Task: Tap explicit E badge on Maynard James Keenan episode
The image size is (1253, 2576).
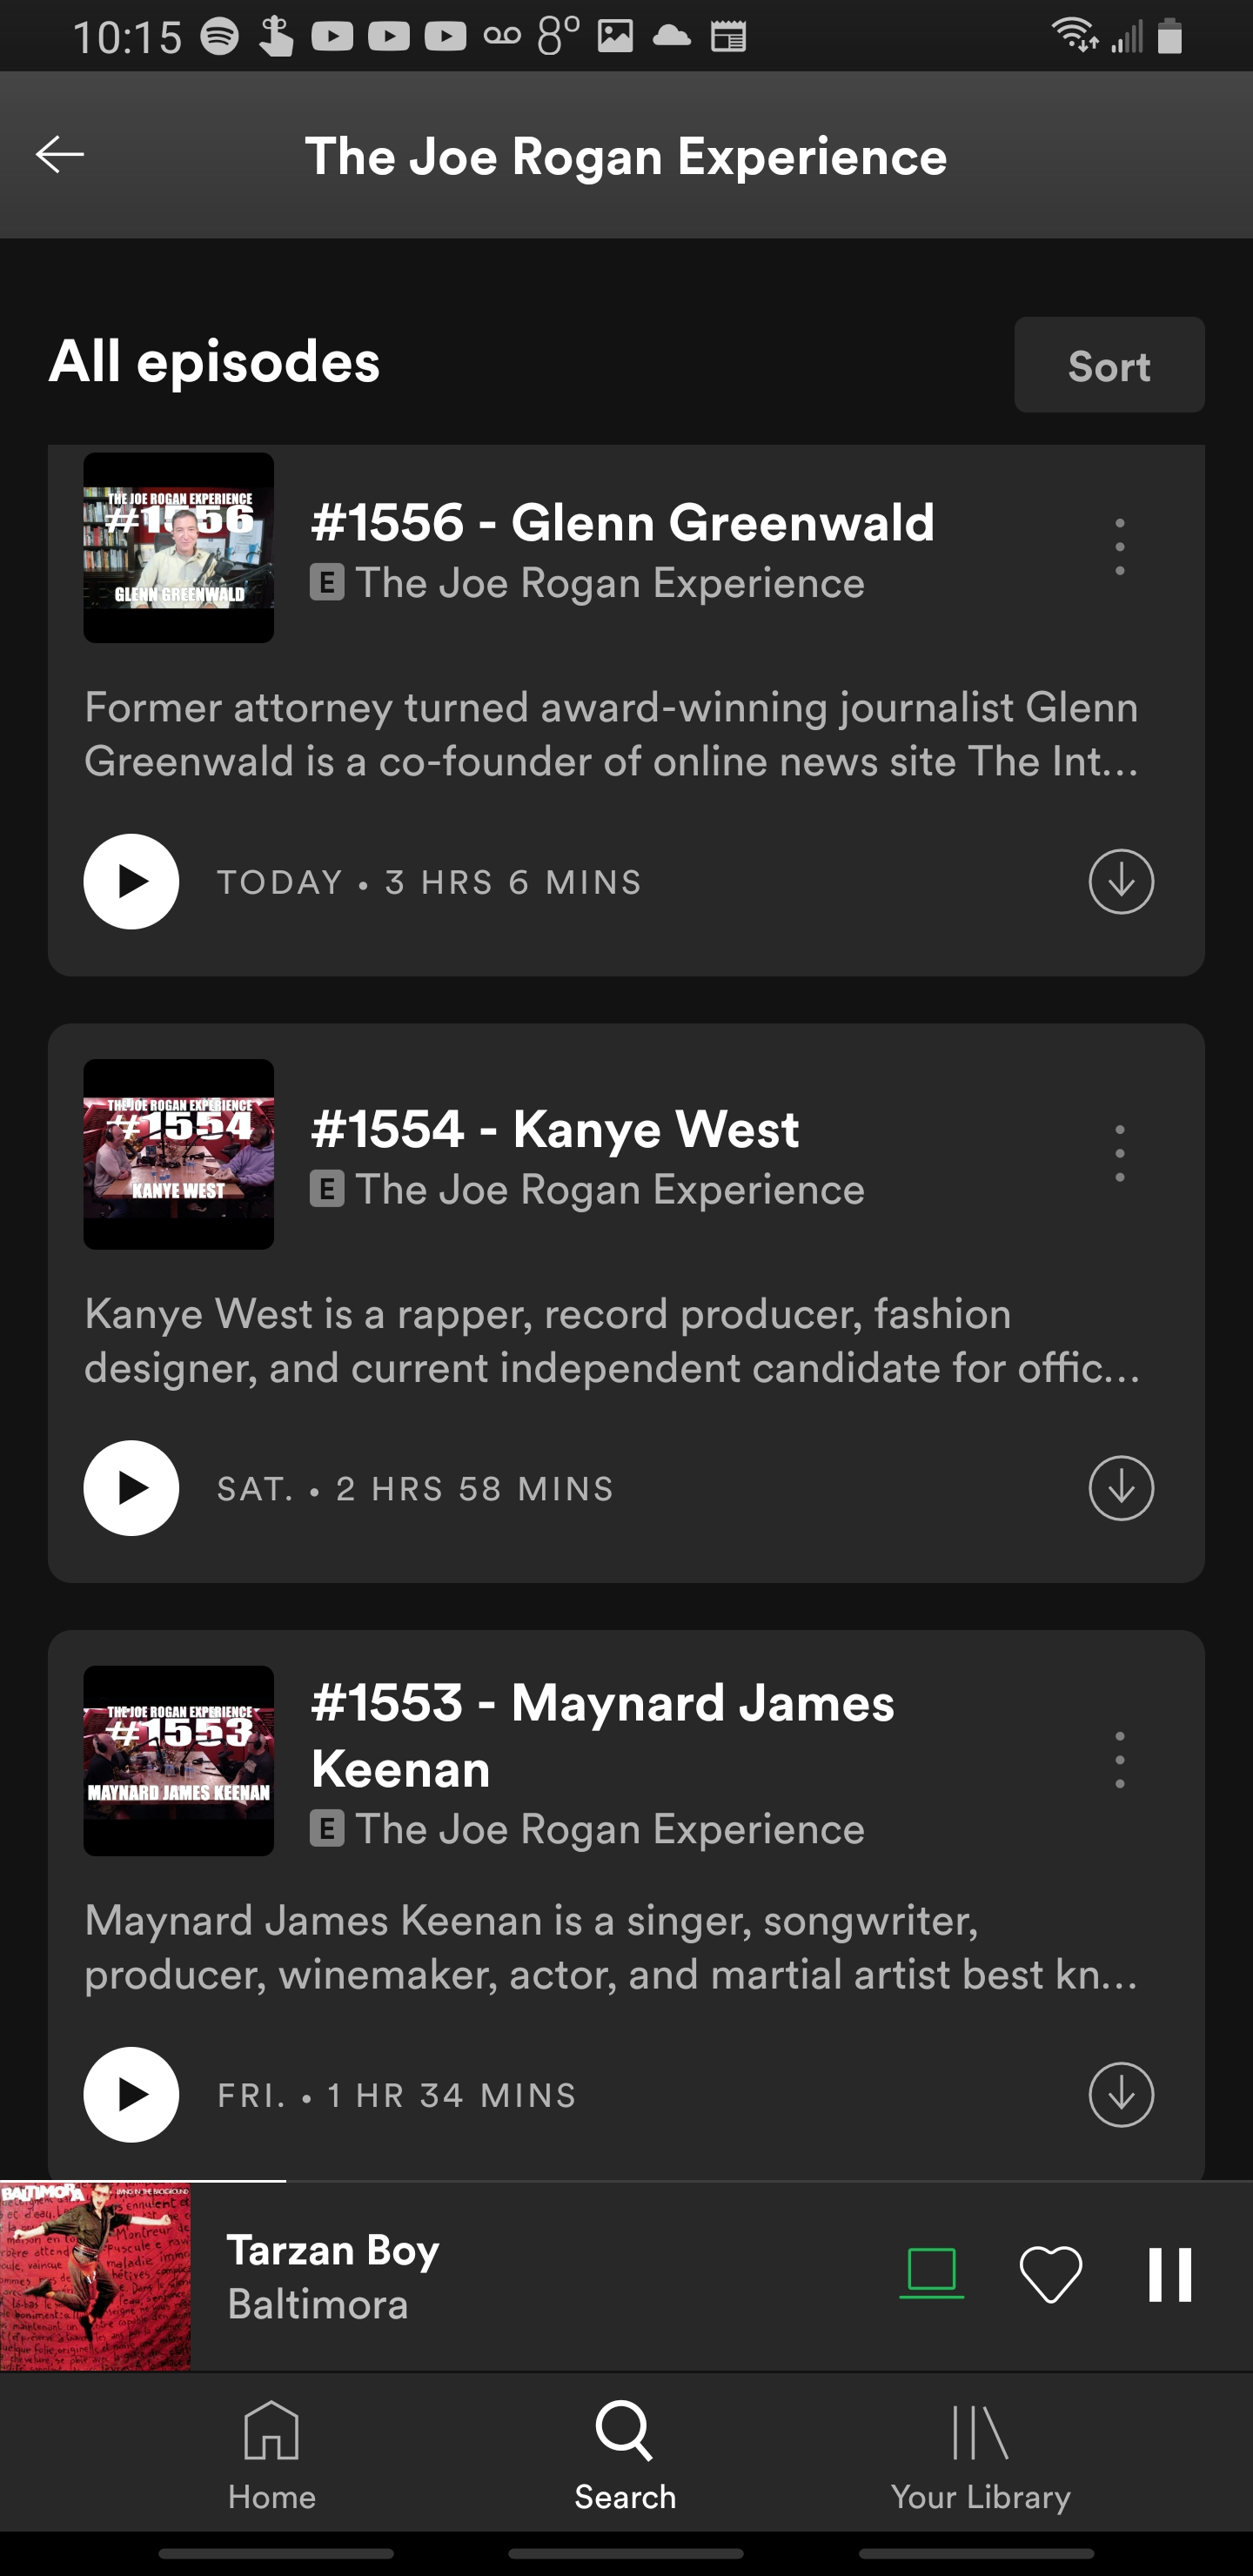Action: 327,1828
